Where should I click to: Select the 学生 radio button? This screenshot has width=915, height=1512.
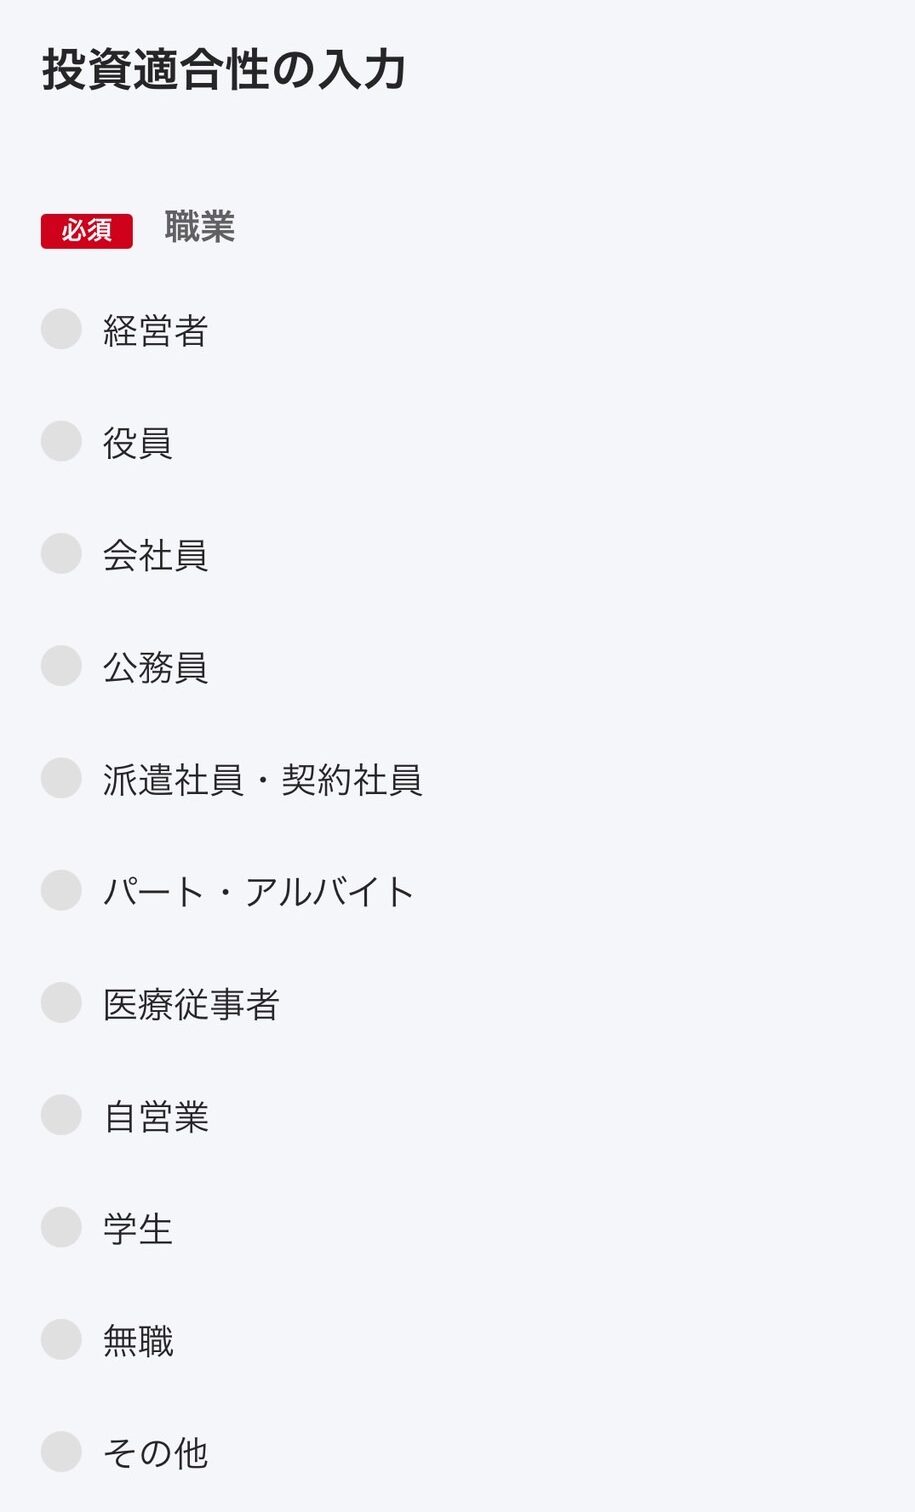tap(61, 1227)
